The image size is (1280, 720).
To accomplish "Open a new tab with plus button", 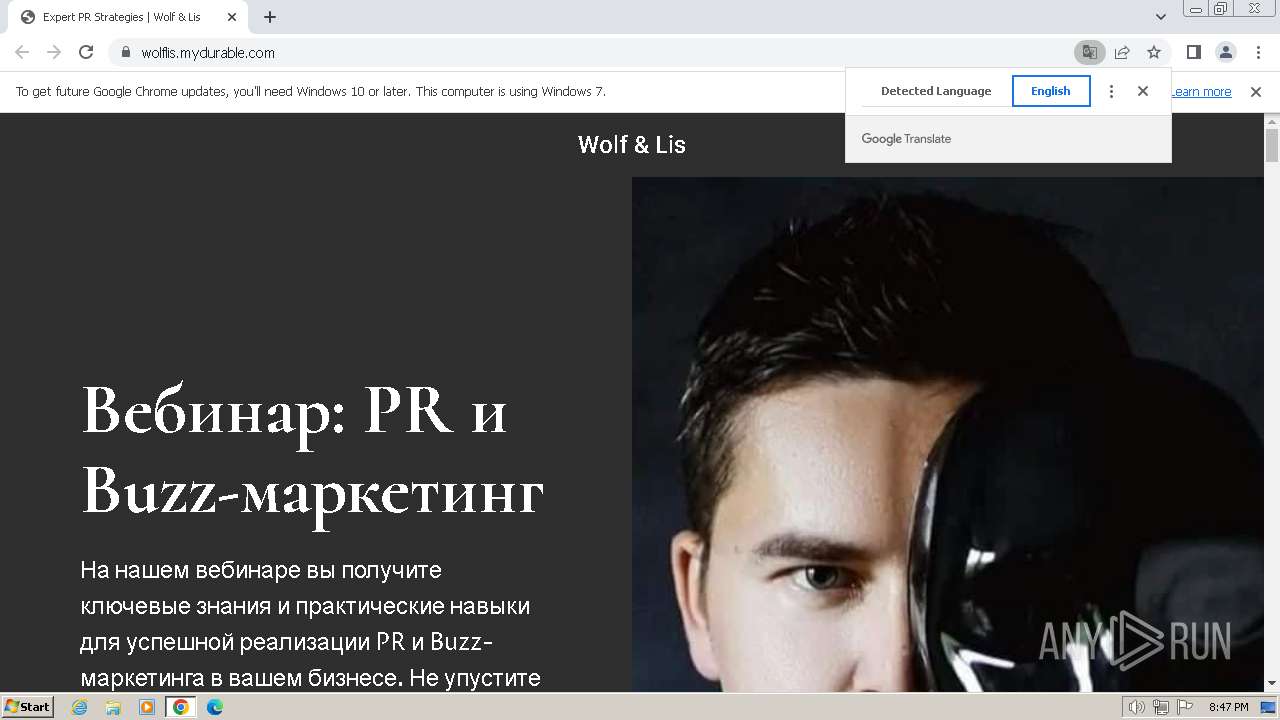I will coord(270,17).
